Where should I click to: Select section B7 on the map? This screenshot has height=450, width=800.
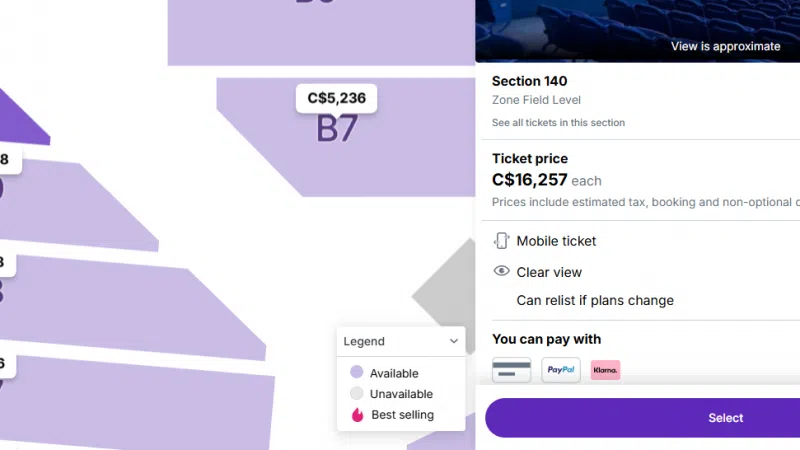pos(337,129)
